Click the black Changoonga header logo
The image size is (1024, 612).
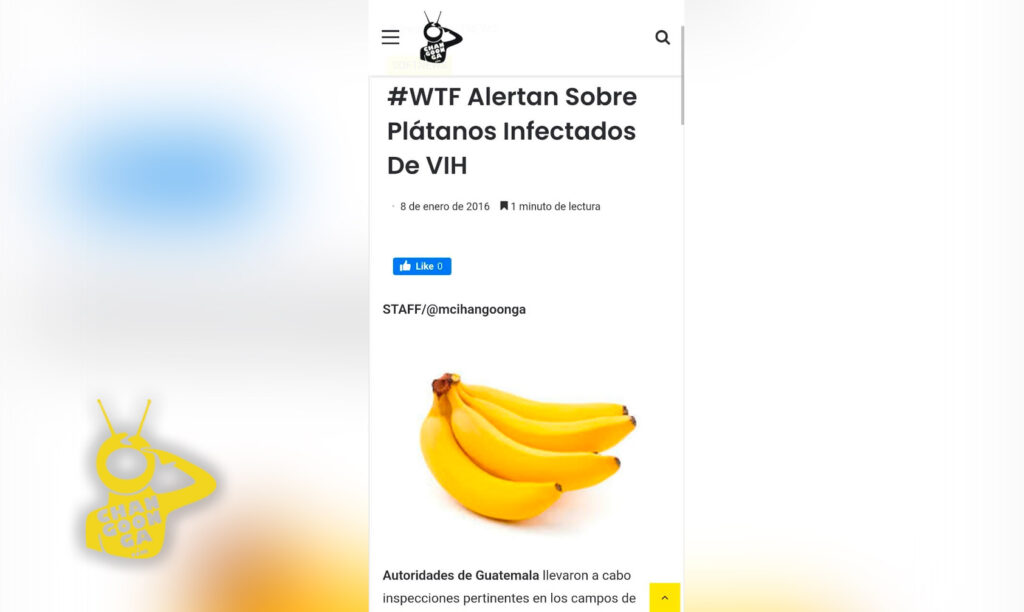coord(441,37)
